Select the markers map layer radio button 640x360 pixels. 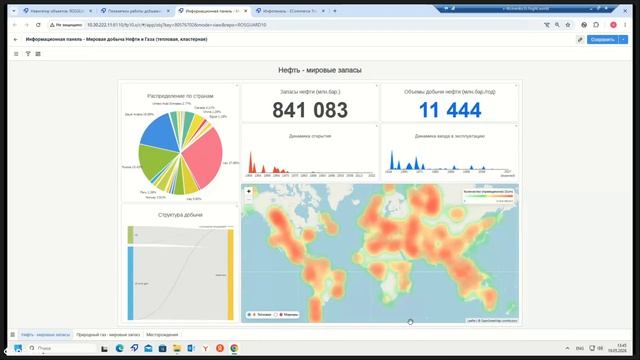coord(276,315)
